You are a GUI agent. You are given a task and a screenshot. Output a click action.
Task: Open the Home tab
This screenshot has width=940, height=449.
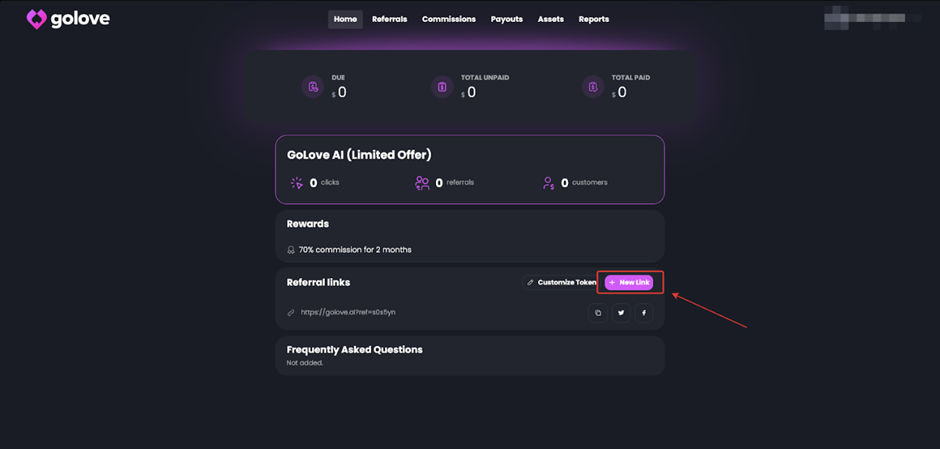click(345, 19)
